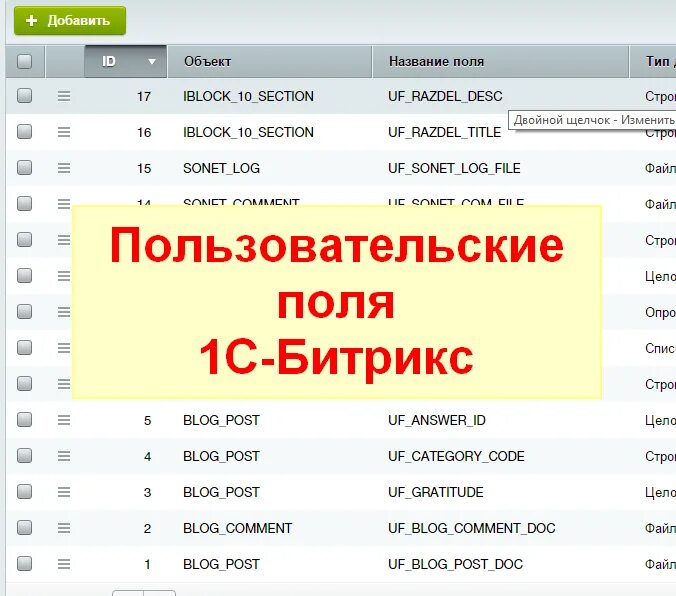Check the row 15 SONET_LOG checkbox

coord(25,167)
